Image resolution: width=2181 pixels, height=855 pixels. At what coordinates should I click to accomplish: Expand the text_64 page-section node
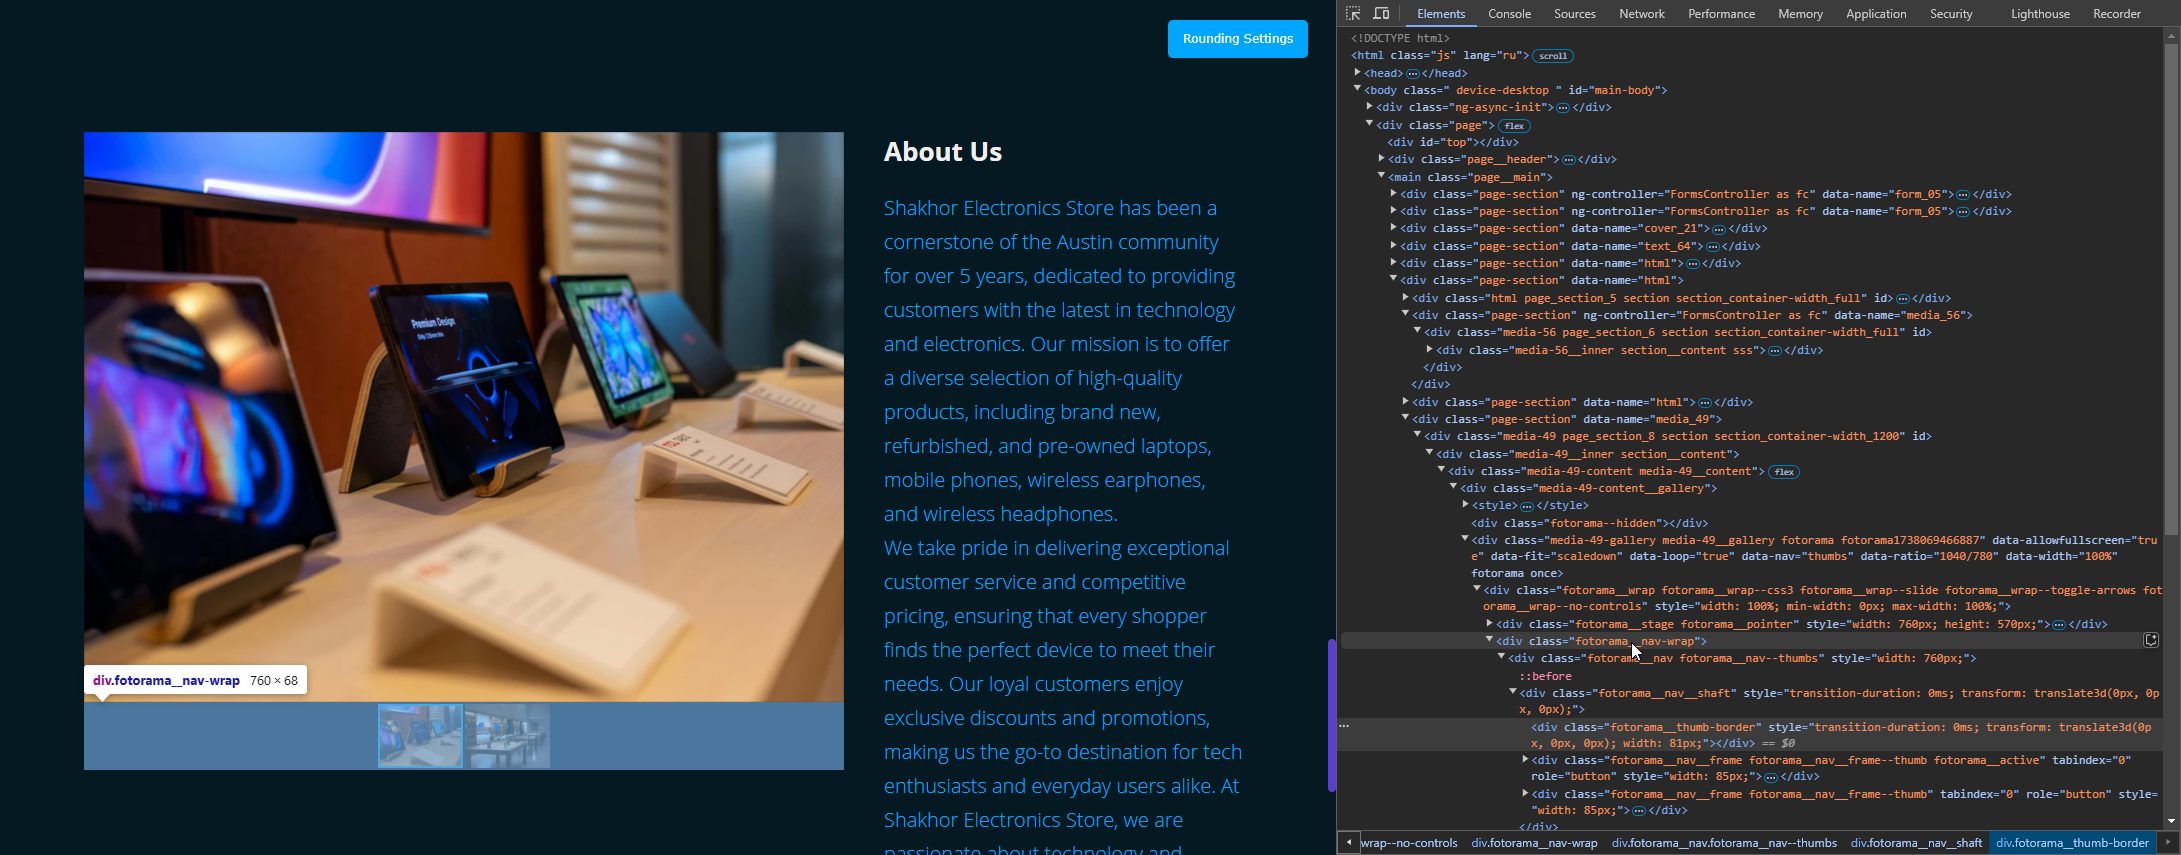point(1394,245)
